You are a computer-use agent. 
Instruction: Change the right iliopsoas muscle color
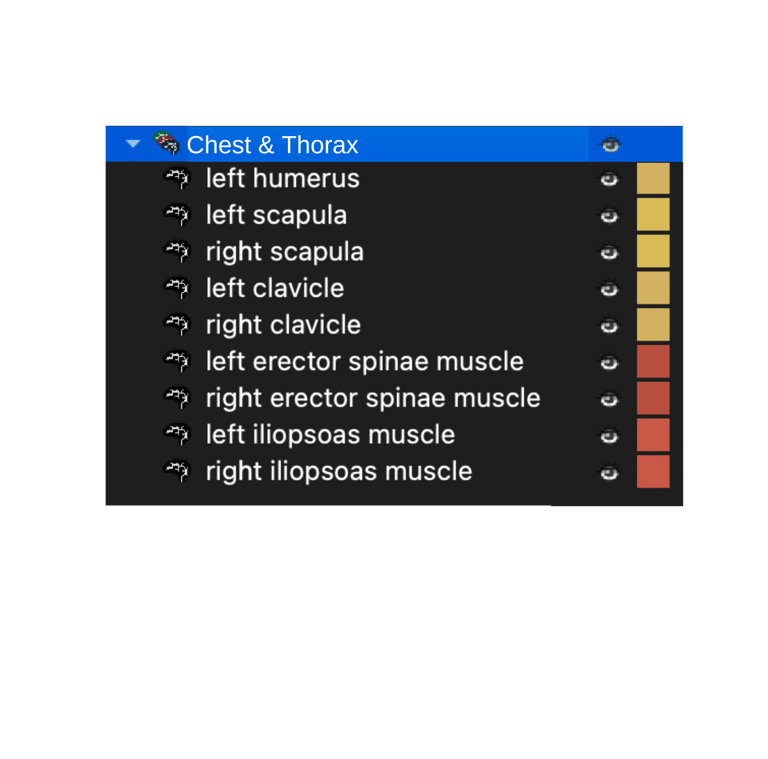(x=653, y=471)
